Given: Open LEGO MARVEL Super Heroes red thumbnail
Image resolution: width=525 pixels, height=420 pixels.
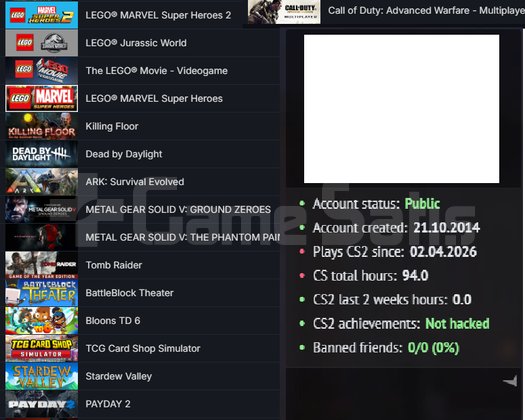Looking at the screenshot, I should coord(42,98).
